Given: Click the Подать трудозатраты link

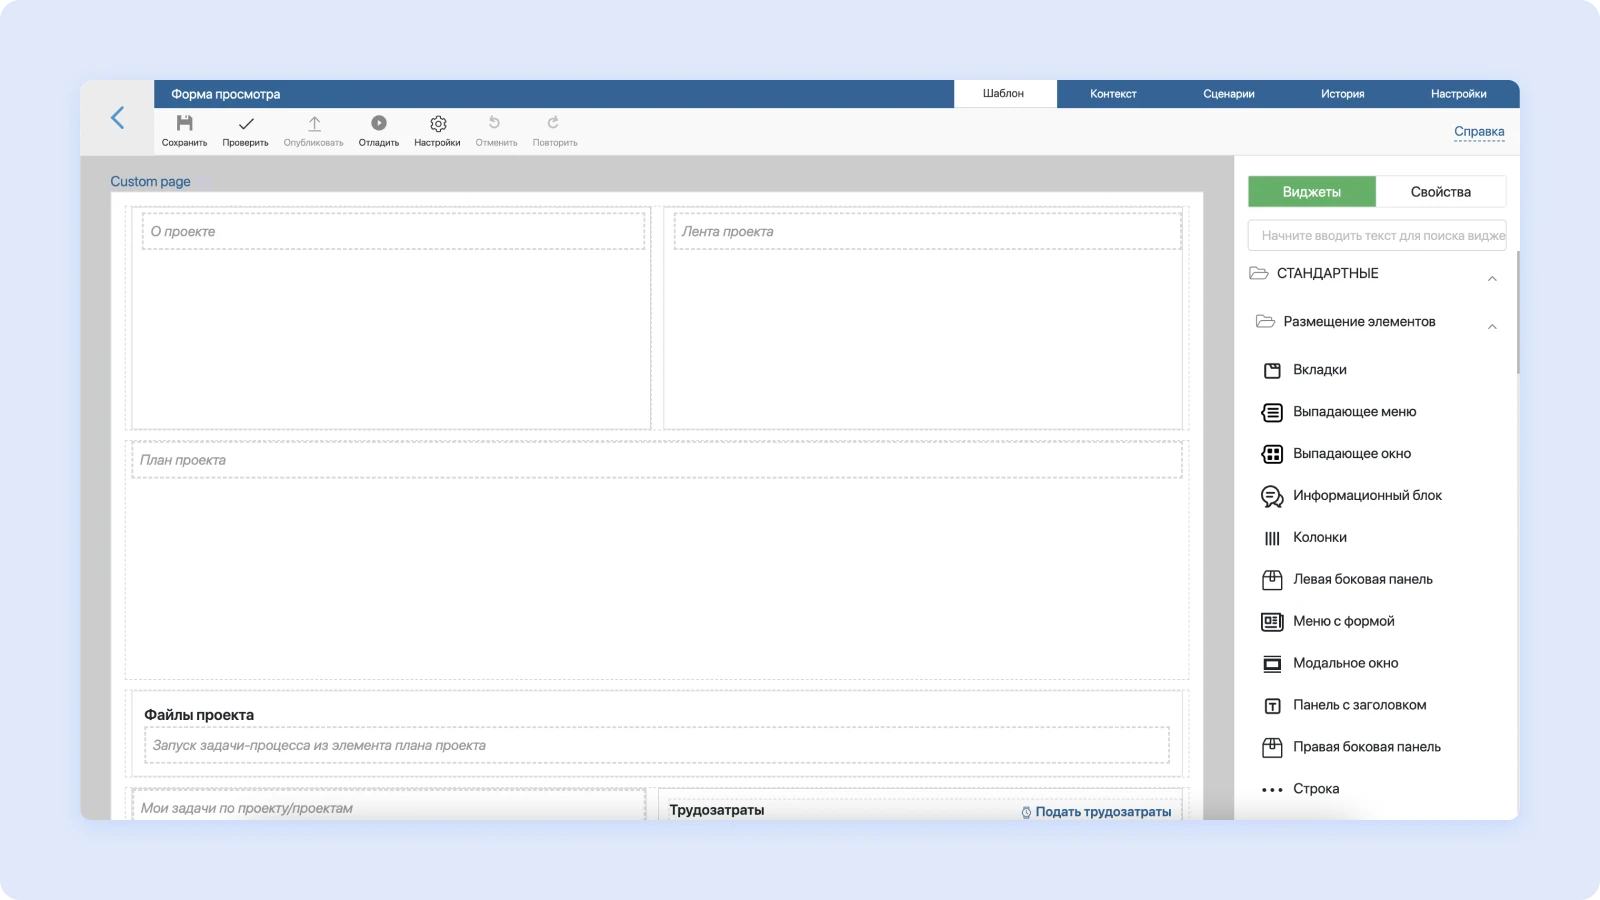Looking at the screenshot, I should [1102, 812].
